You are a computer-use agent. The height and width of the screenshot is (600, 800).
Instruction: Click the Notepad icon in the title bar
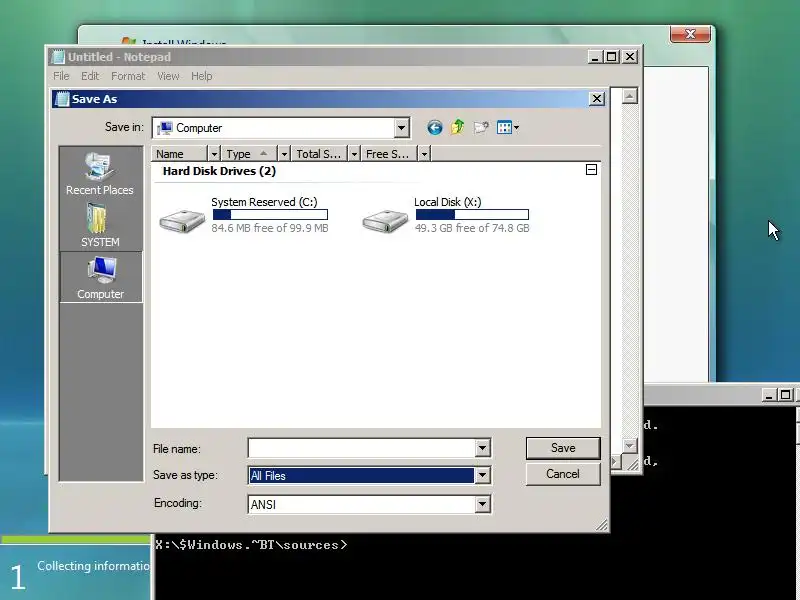[58, 57]
